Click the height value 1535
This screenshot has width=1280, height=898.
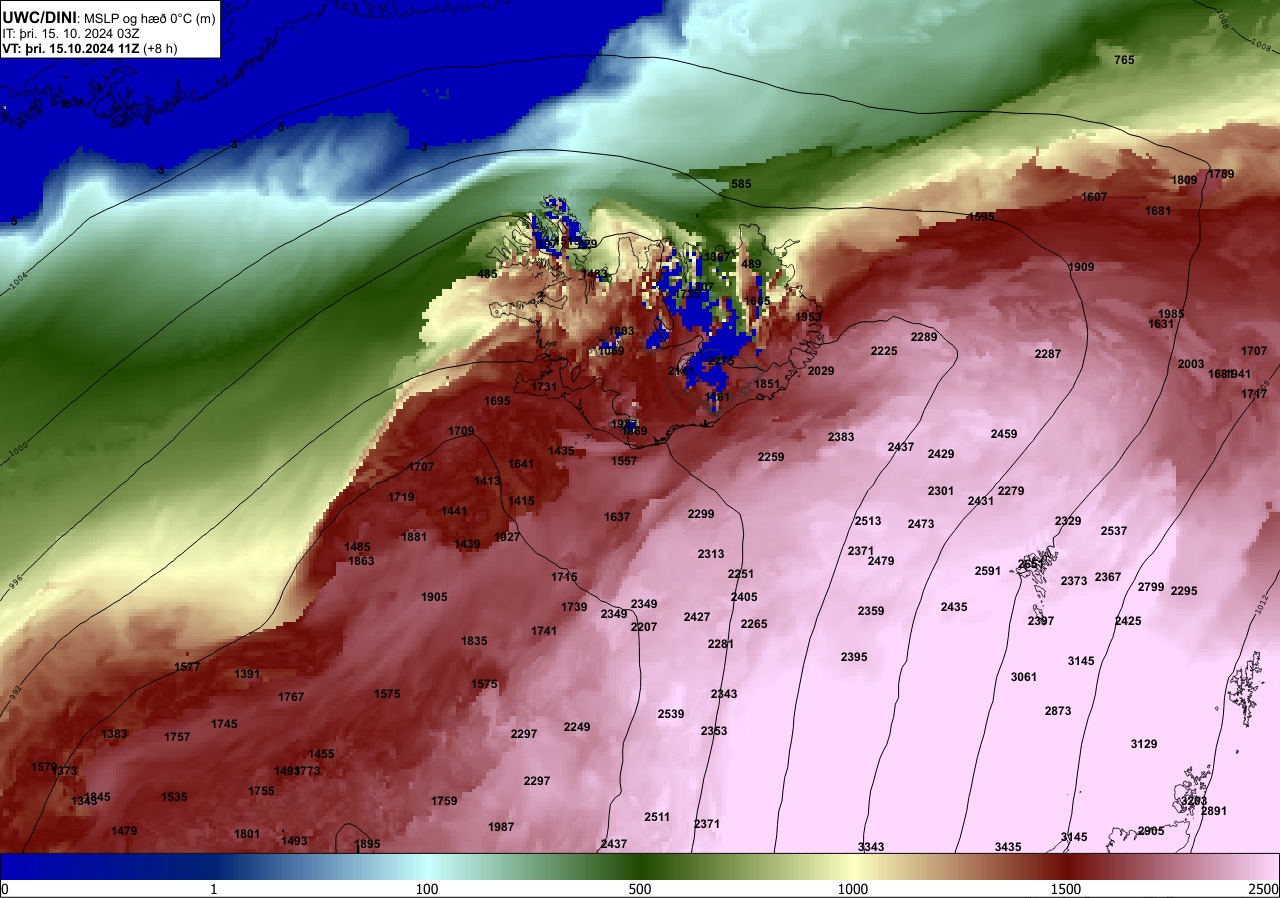(174, 797)
